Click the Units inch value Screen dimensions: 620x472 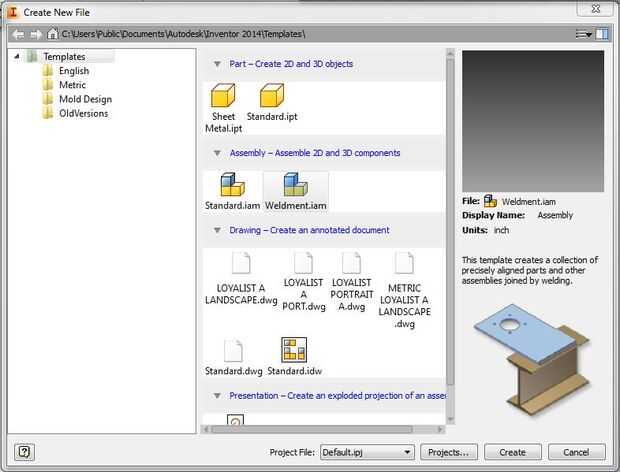click(501, 230)
